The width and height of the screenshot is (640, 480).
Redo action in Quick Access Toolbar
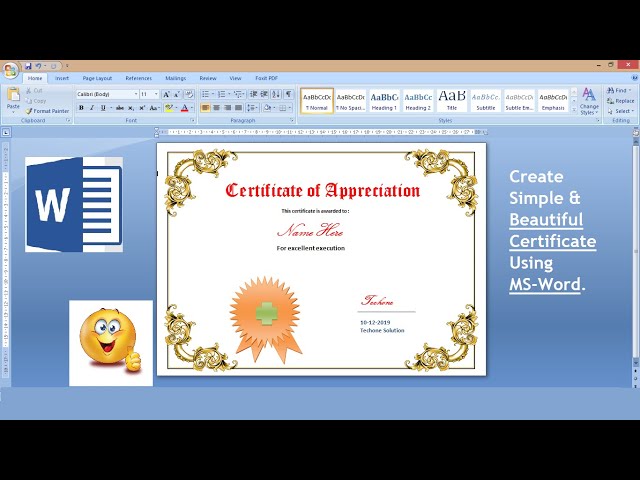53,66
